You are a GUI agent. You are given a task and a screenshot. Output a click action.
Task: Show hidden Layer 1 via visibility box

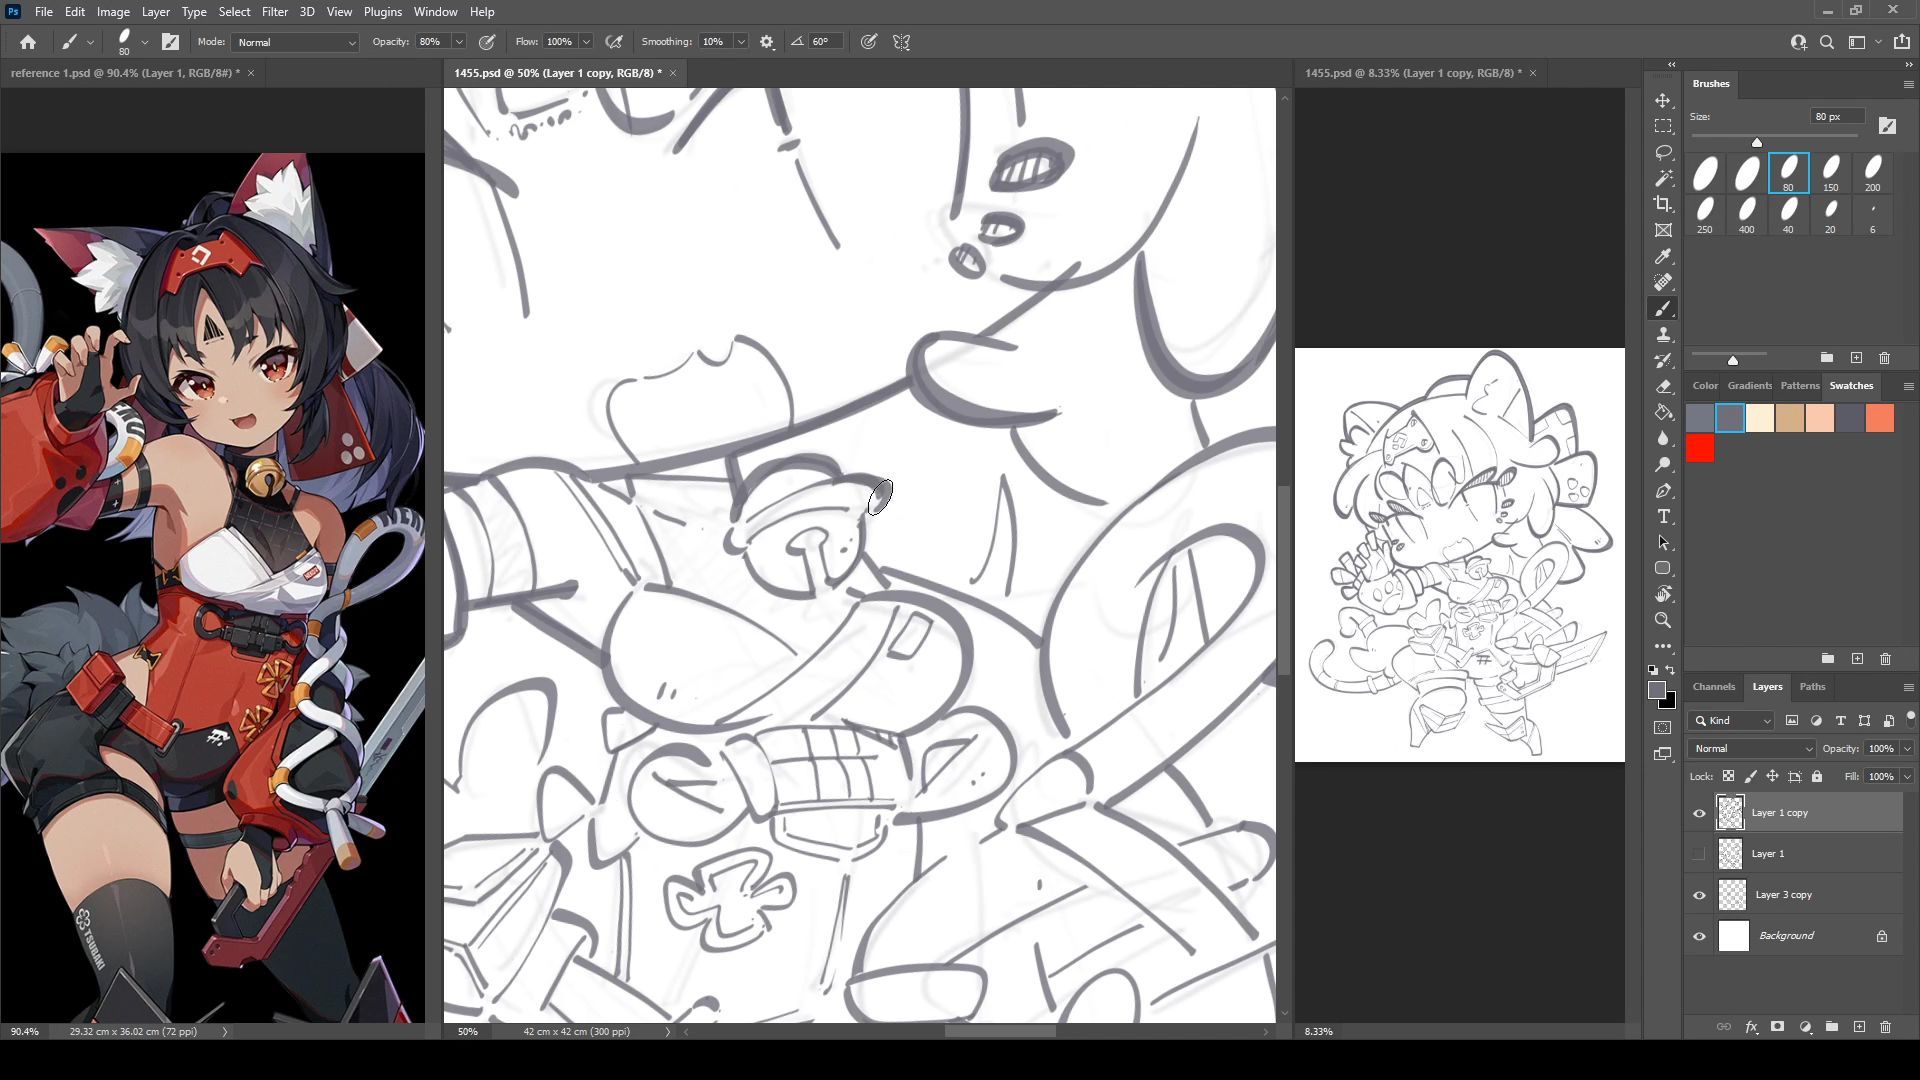pos(1699,854)
